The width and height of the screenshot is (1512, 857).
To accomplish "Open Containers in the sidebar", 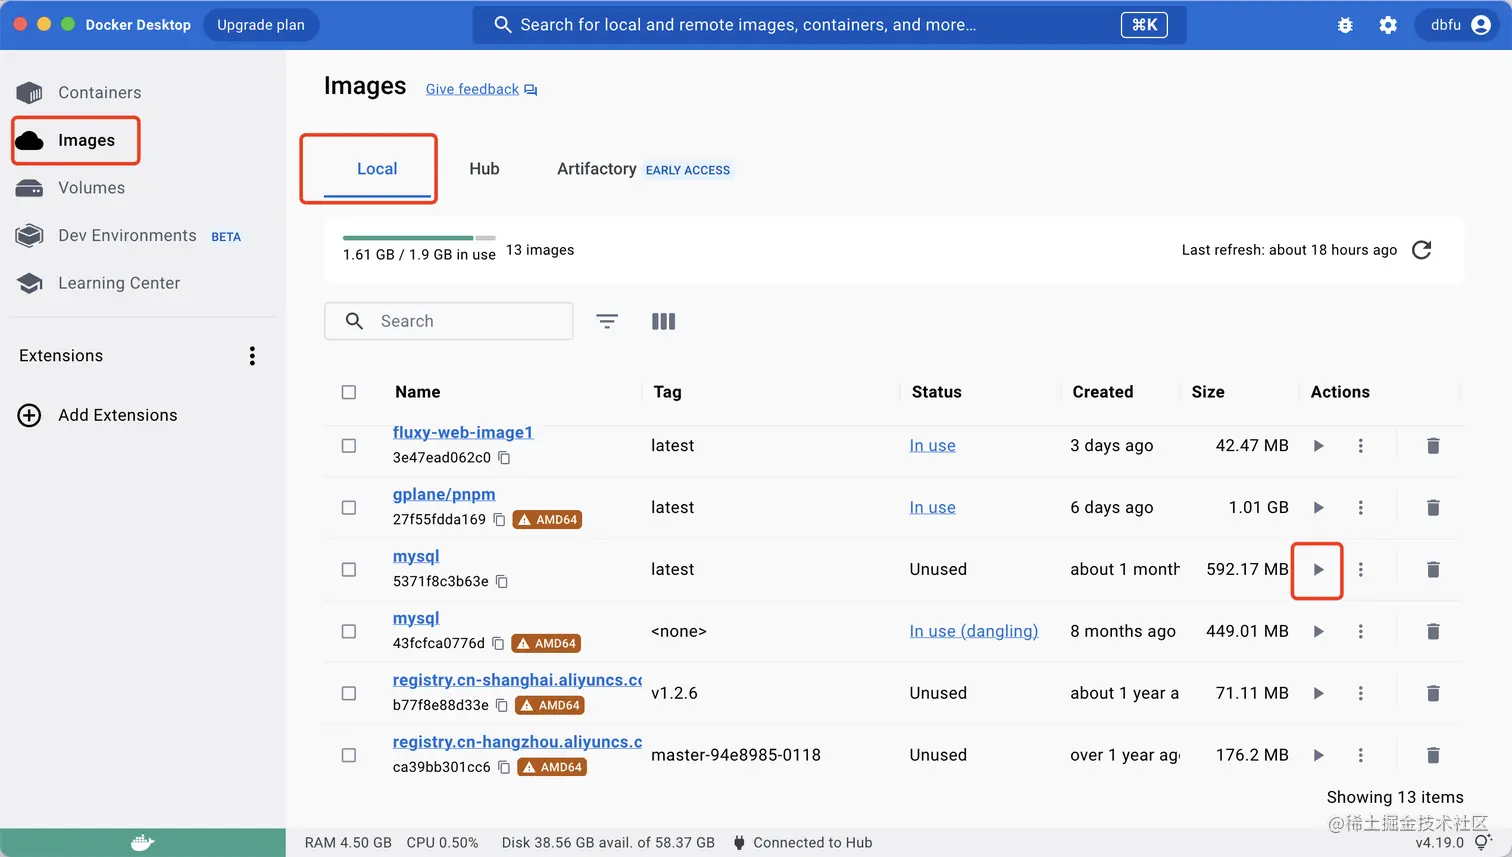I will pos(99,93).
